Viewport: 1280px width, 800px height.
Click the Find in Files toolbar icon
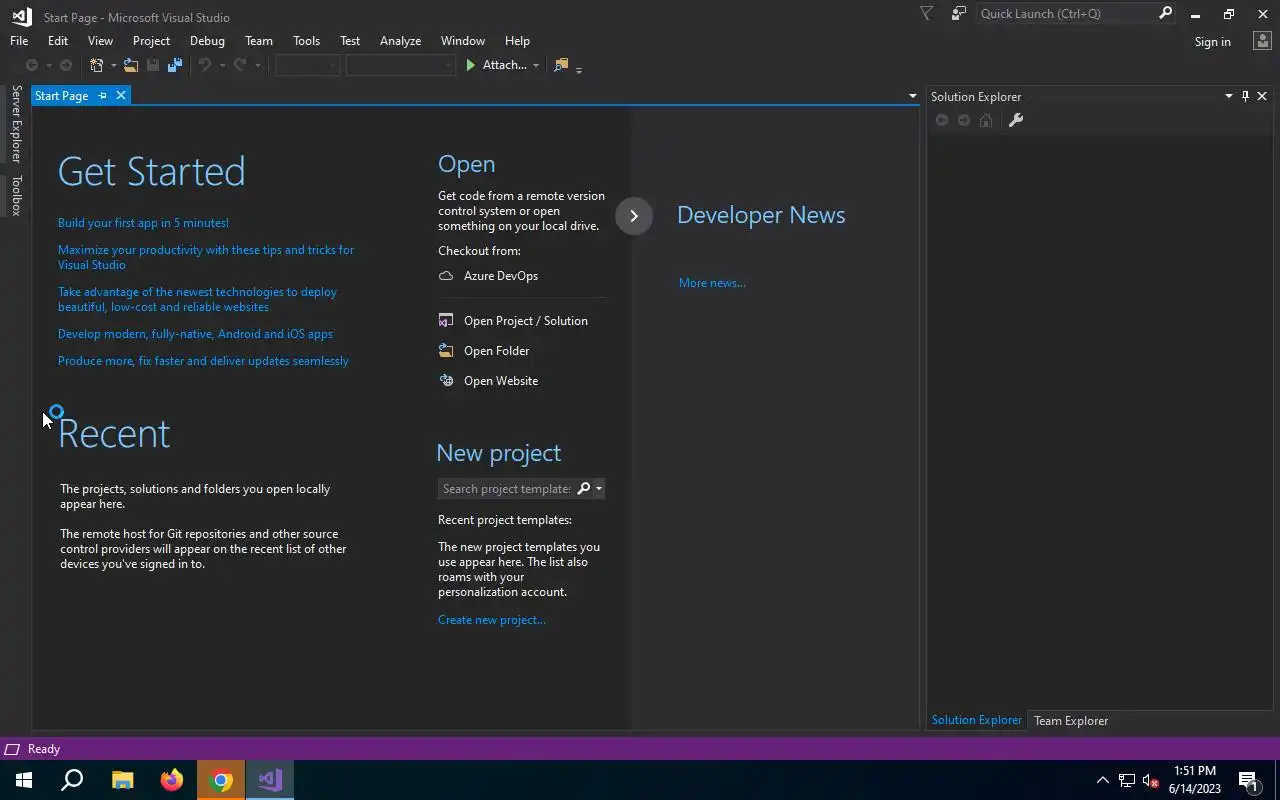pos(561,65)
